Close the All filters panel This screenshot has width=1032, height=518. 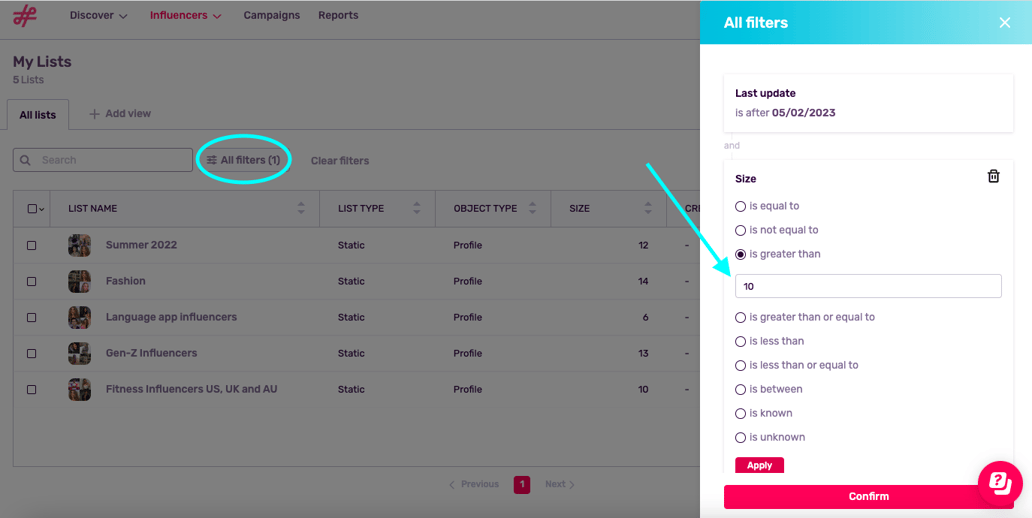click(x=1005, y=22)
